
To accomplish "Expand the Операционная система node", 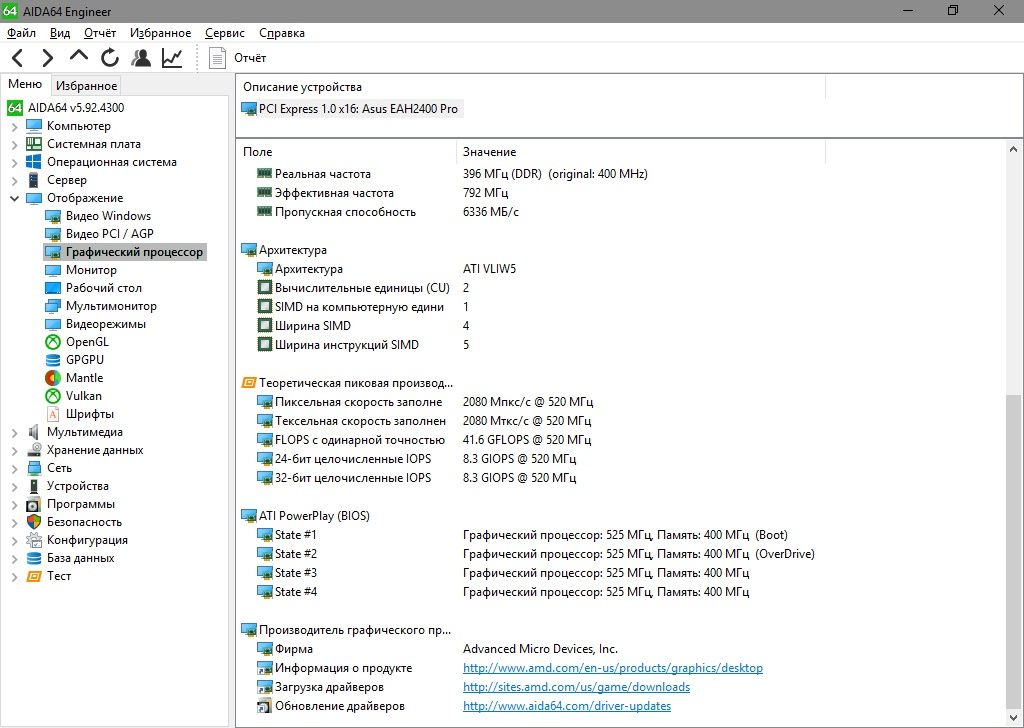I will tap(14, 163).
